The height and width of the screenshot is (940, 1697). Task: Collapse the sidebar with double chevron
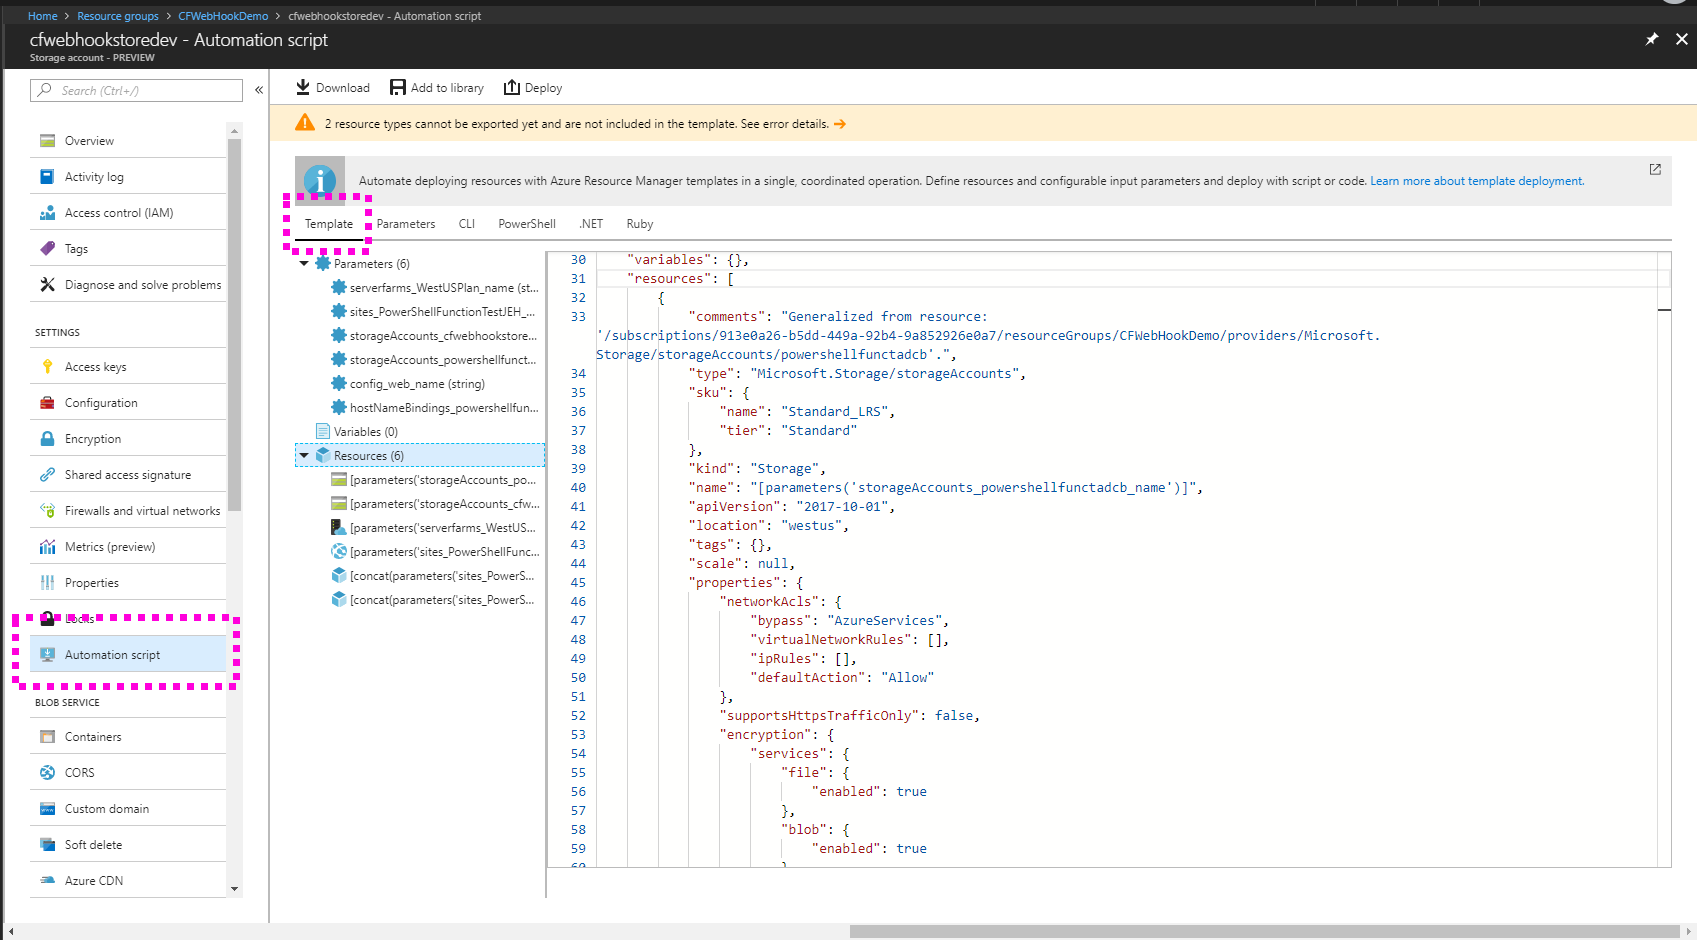point(259,90)
